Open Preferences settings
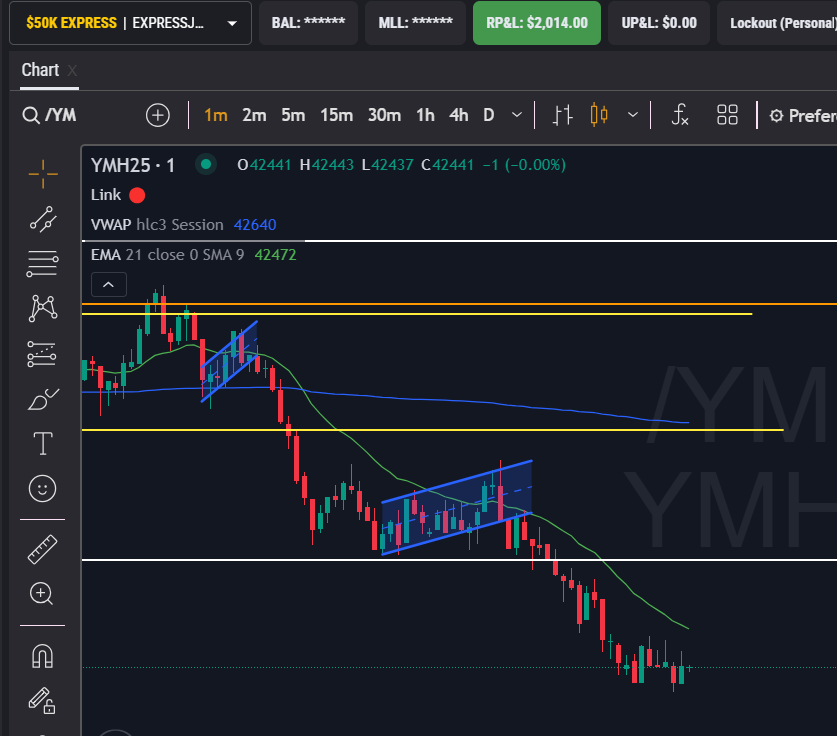This screenshot has height=736, width=837. 802,115
